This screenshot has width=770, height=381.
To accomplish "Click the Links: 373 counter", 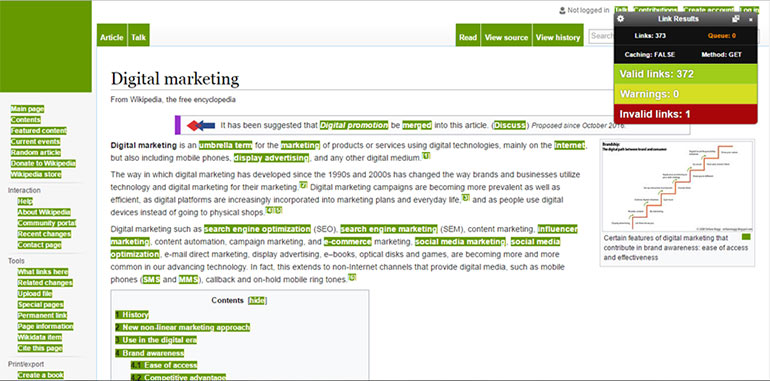I will pyautogui.click(x=650, y=35).
